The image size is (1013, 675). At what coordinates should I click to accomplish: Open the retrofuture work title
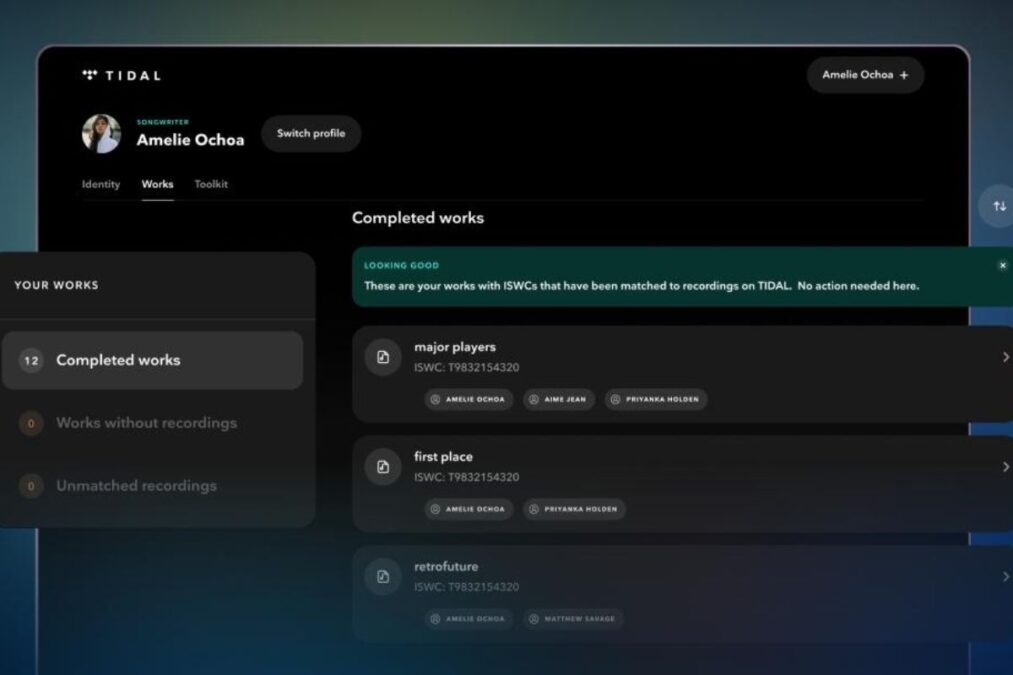point(446,566)
